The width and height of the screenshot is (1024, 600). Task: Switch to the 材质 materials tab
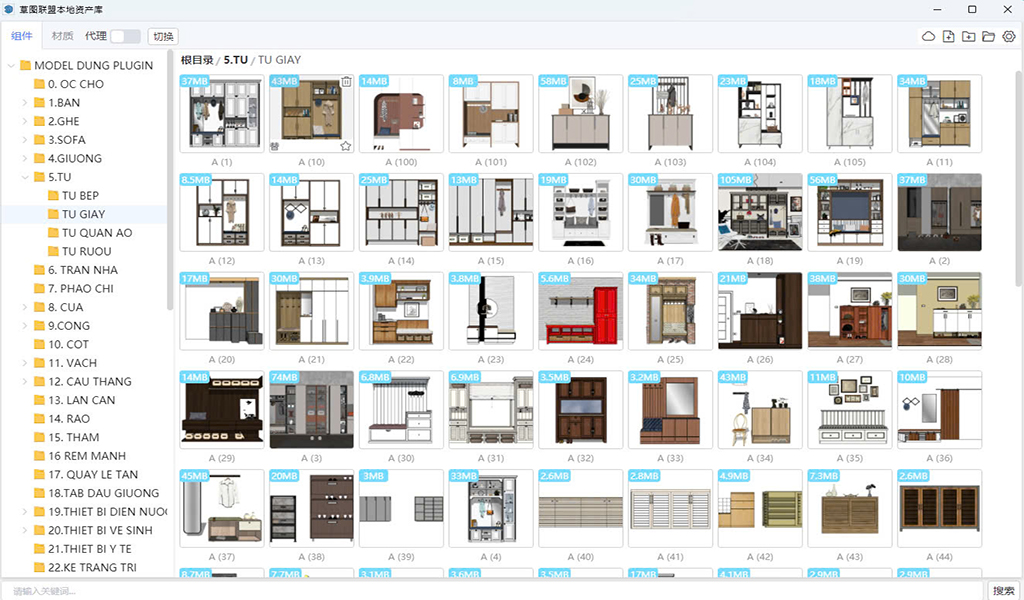point(62,36)
